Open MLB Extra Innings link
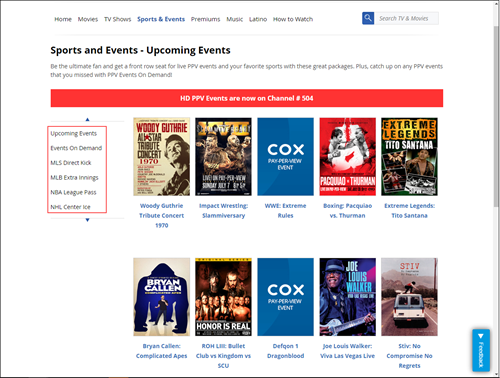500x378 pixels. pyautogui.click(x=74, y=177)
